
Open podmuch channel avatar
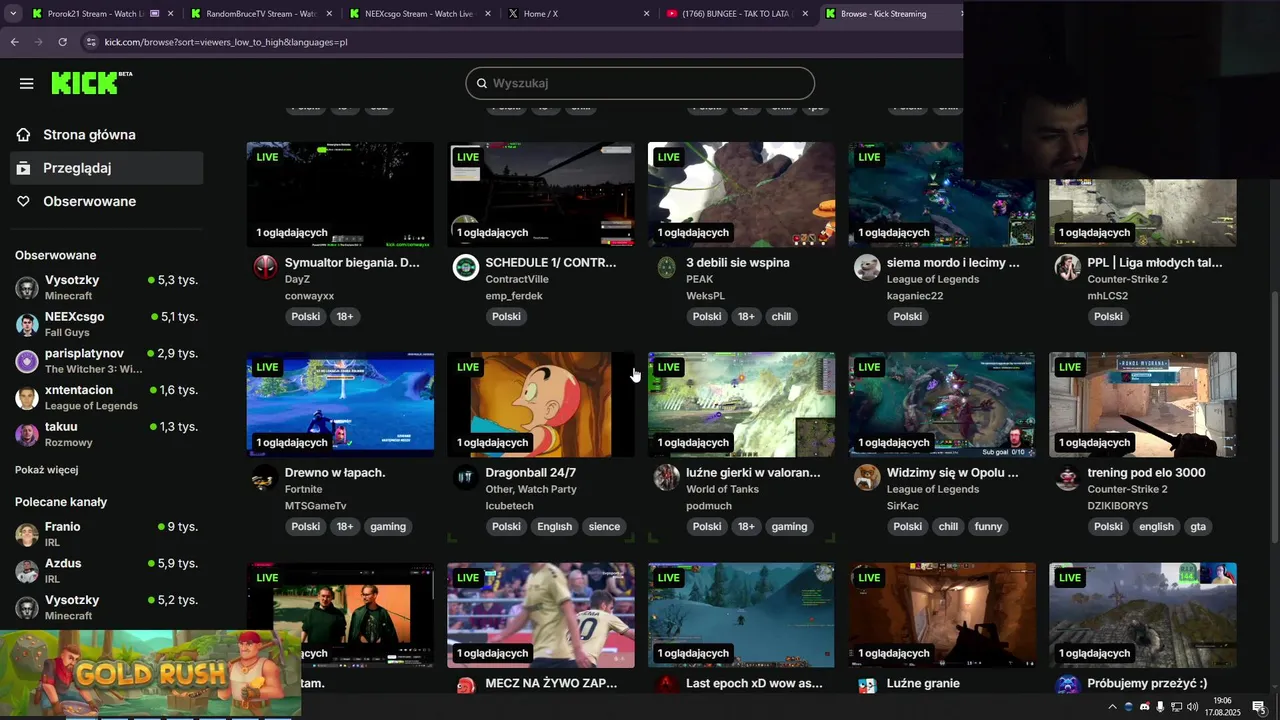coord(667,477)
